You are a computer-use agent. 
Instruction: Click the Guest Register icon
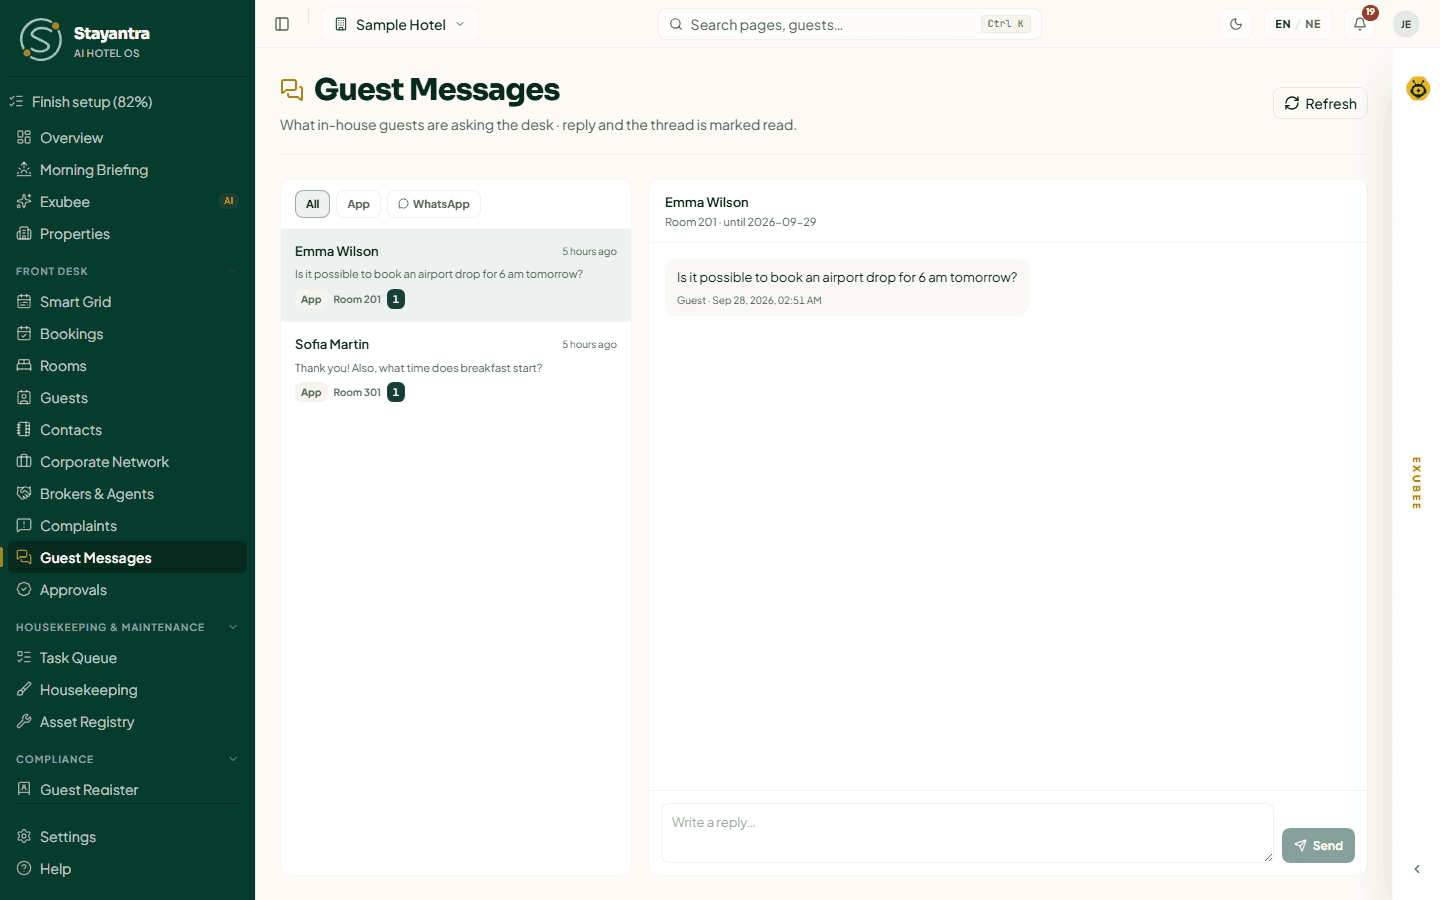[x=24, y=789]
